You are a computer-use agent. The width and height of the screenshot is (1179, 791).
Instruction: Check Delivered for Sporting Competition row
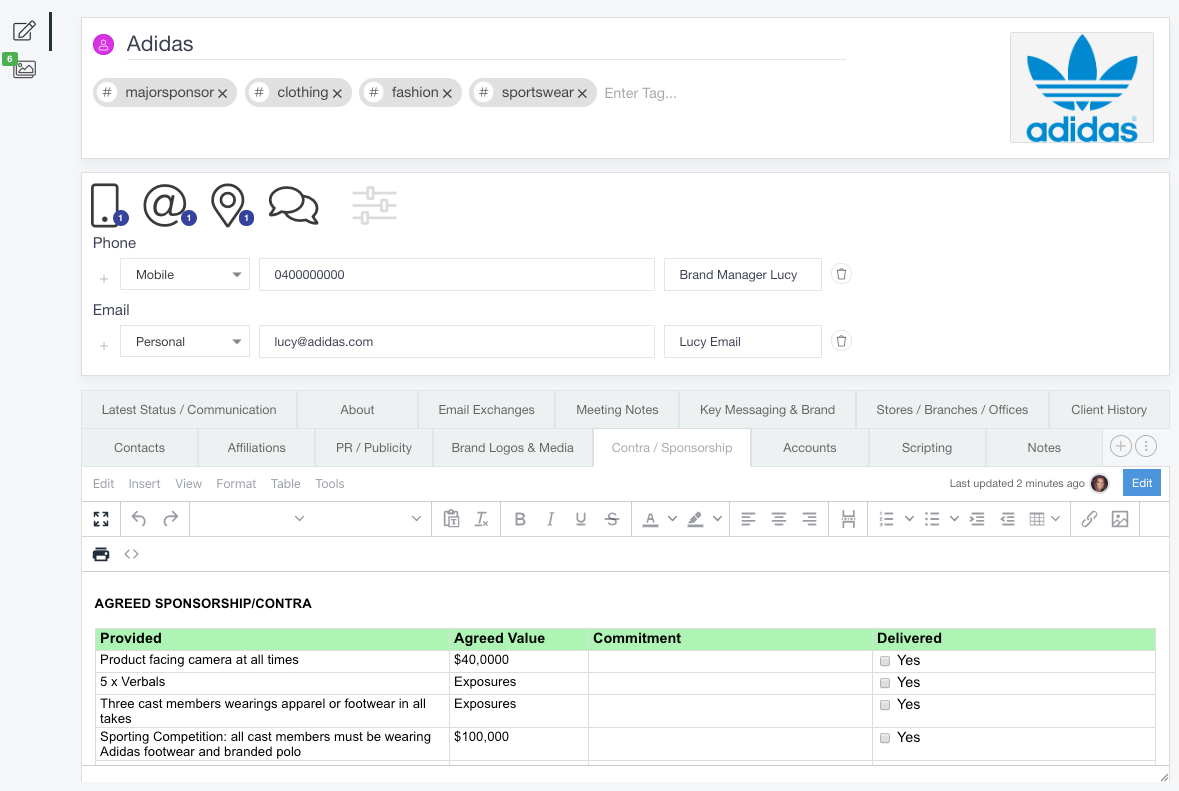point(885,738)
